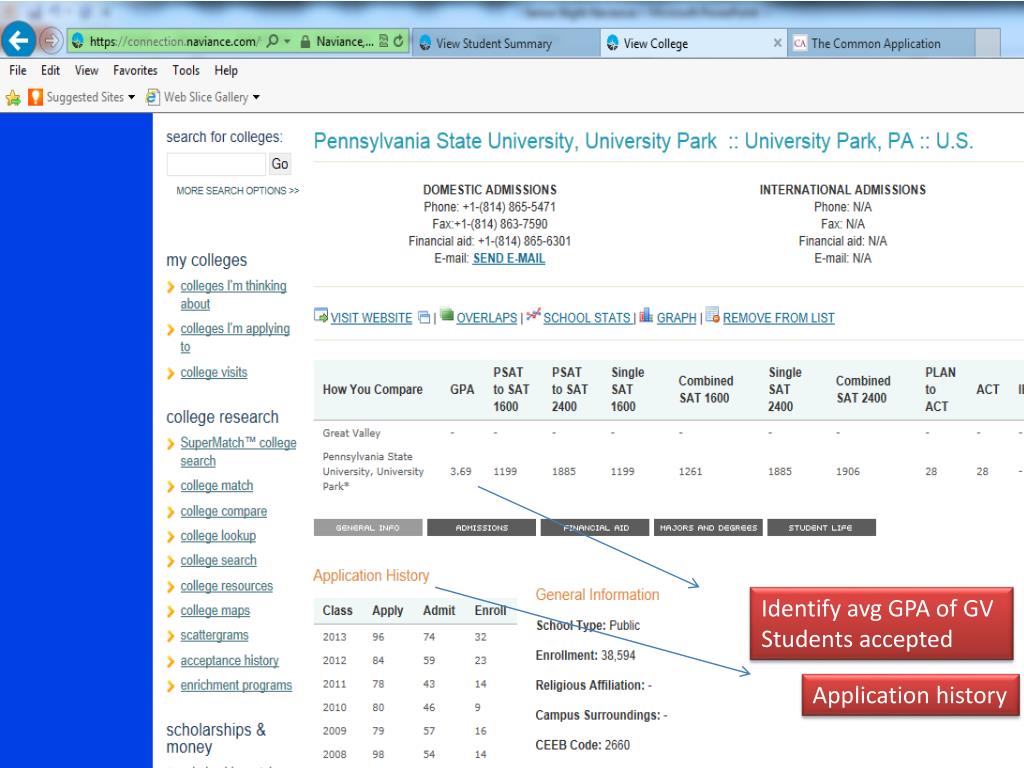Open the Tools menu
Image resolution: width=1024 pixels, height=768 pixels.
(x=186, y=71)
